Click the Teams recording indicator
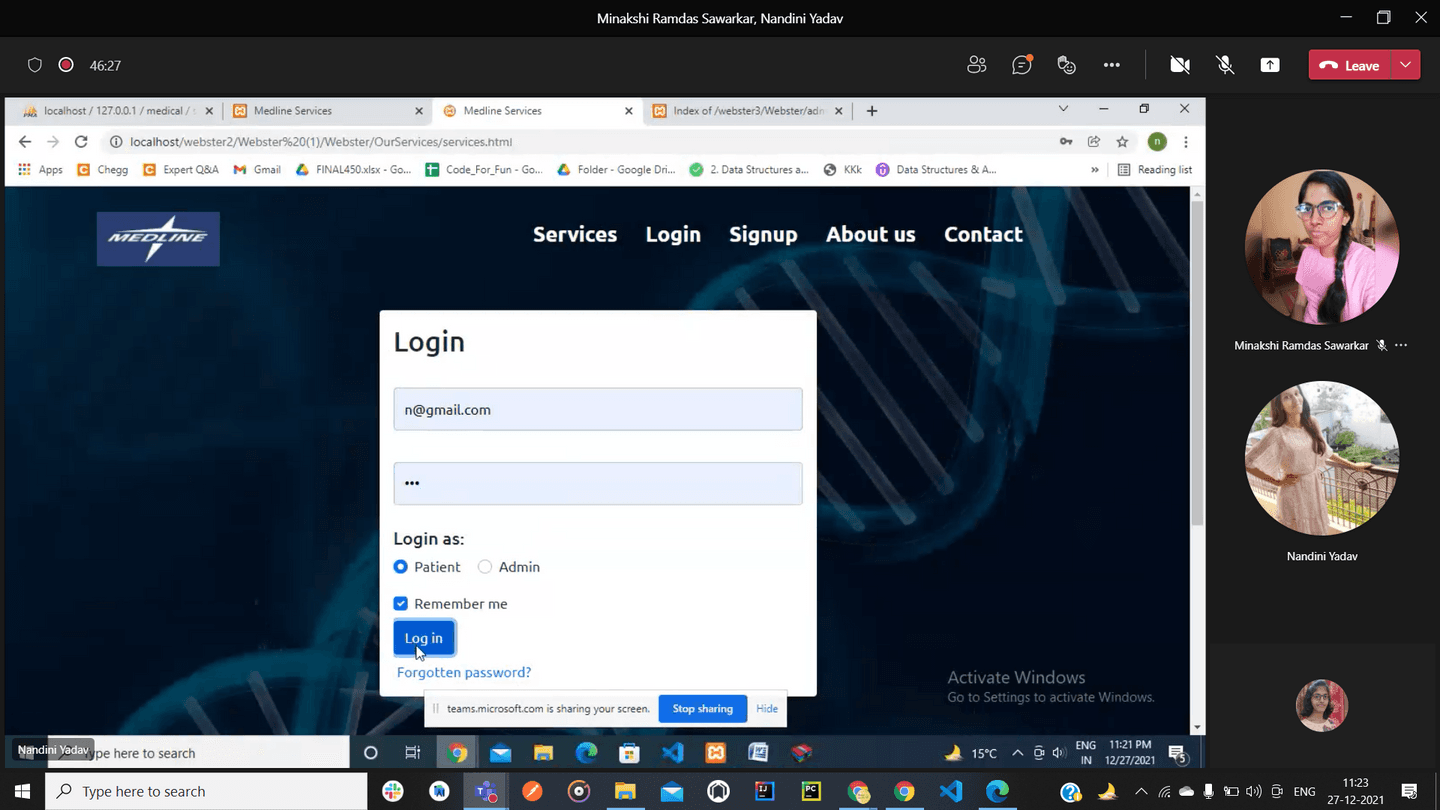1440x810 pixels. (66, 65)
